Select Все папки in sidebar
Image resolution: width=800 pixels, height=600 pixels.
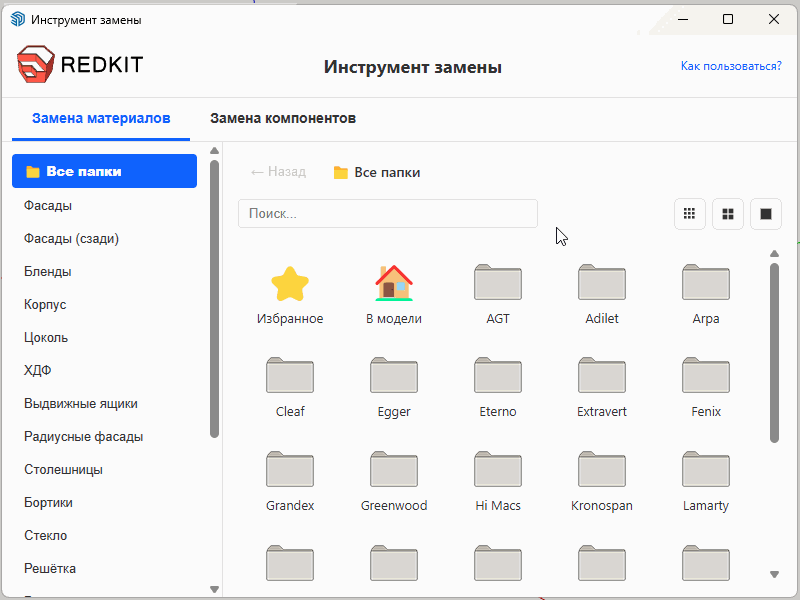105,171
